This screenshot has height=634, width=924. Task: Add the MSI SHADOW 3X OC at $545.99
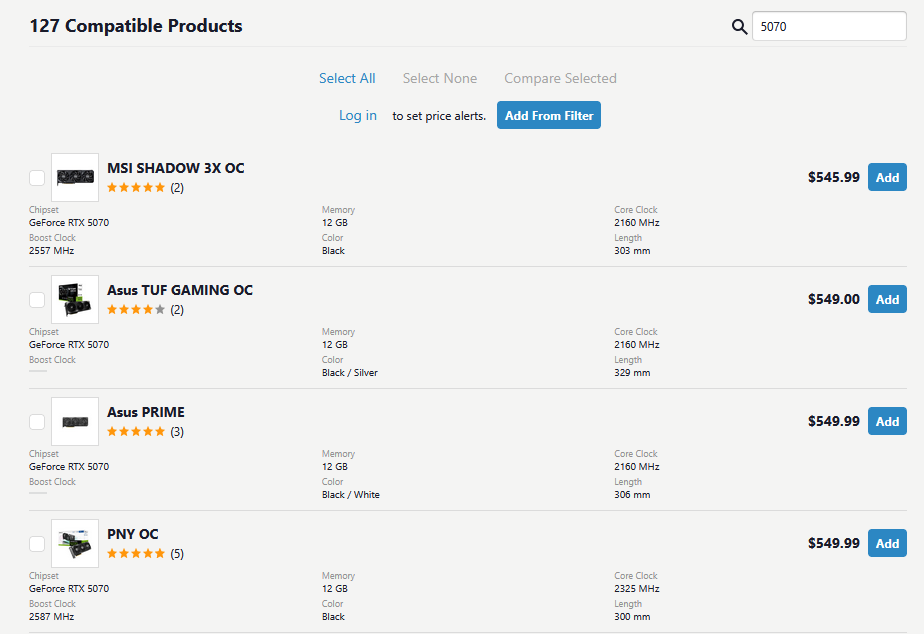pyautogui.click(x=887, y=177)
